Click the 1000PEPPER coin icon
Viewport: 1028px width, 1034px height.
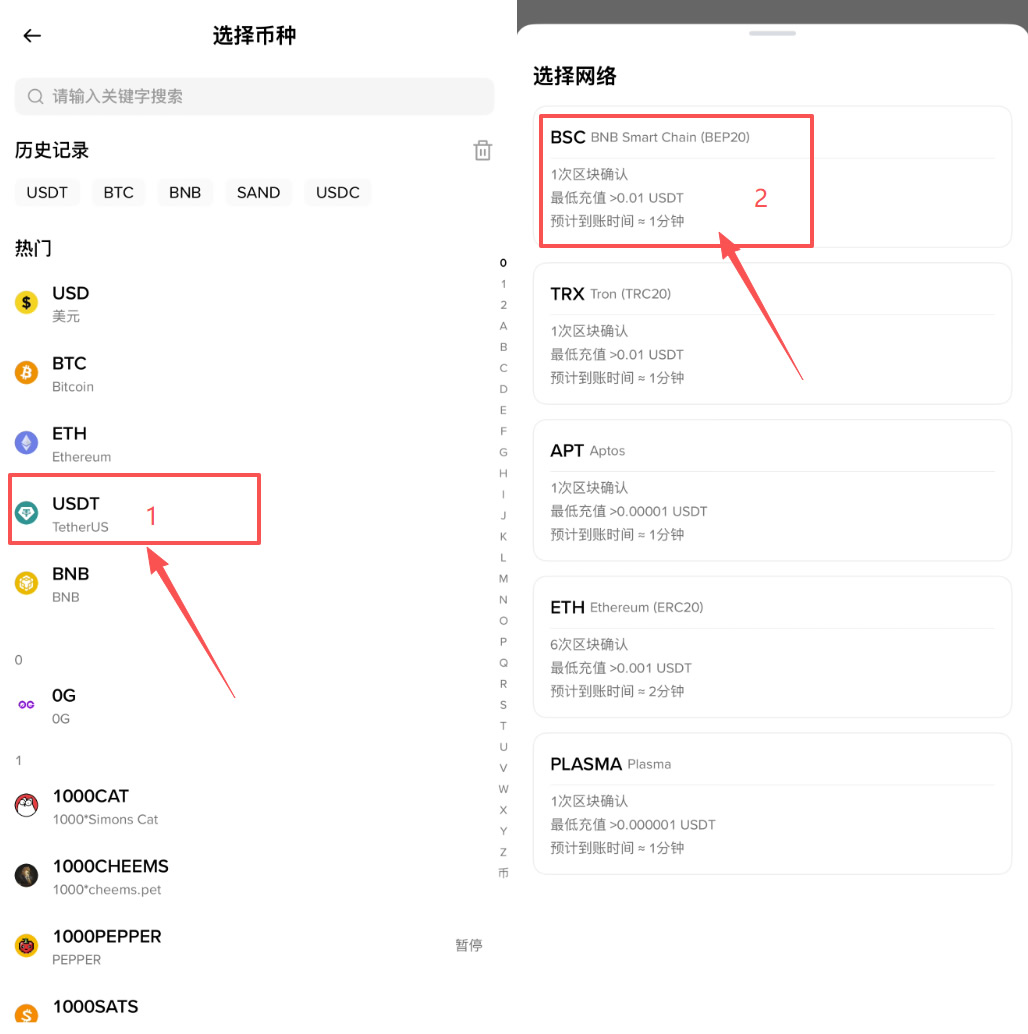coord(26,946)
